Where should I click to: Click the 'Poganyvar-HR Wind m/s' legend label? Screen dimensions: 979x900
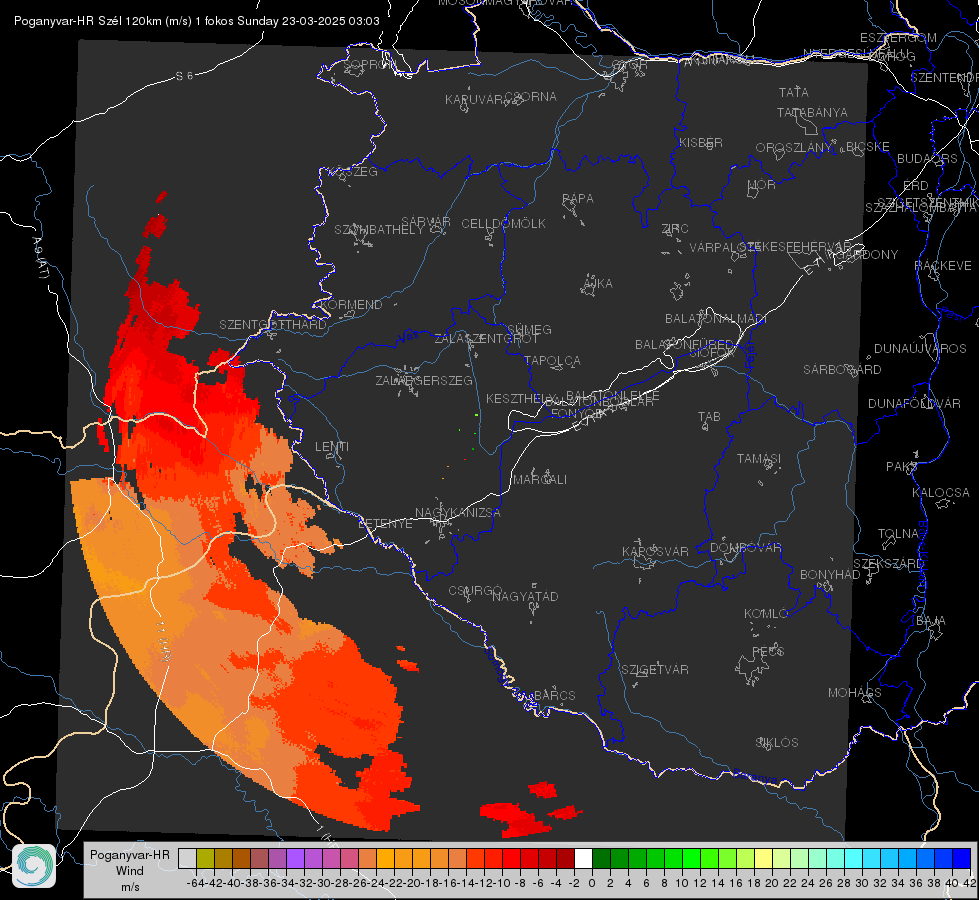(130, 871)
